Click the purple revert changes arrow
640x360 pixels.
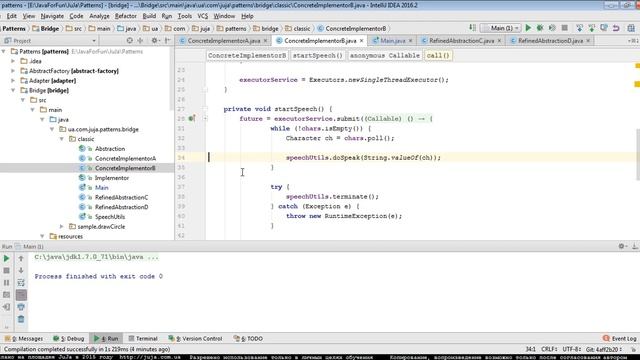(x=616, y=28)
